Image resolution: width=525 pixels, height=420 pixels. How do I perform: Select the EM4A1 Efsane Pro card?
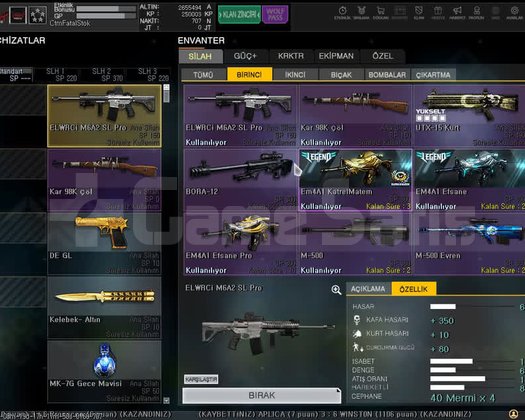(240, 244)
